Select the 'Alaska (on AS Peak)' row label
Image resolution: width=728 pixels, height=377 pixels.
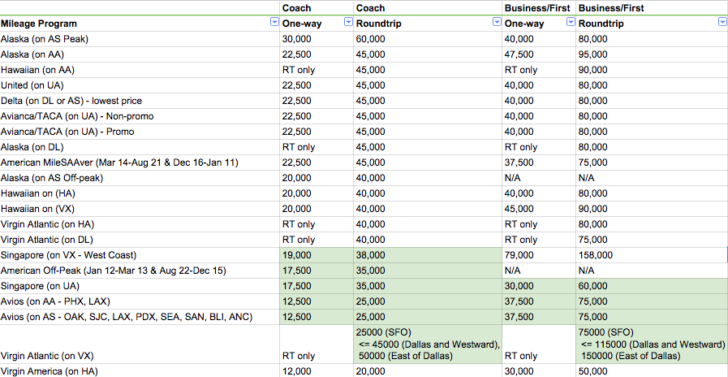[140, 39]
